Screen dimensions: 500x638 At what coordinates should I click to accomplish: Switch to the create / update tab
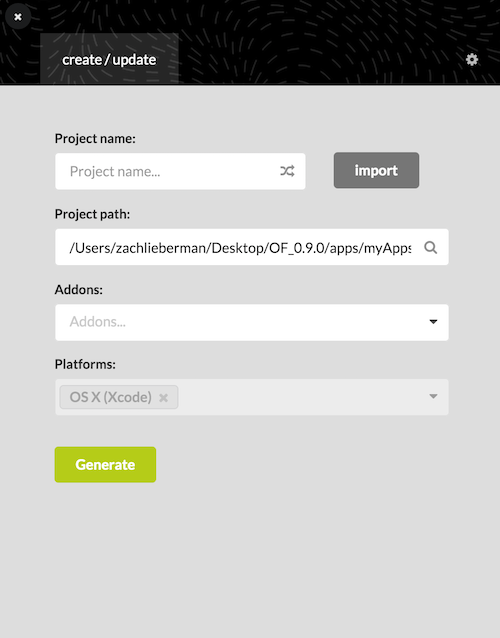[x=109, y=59]
